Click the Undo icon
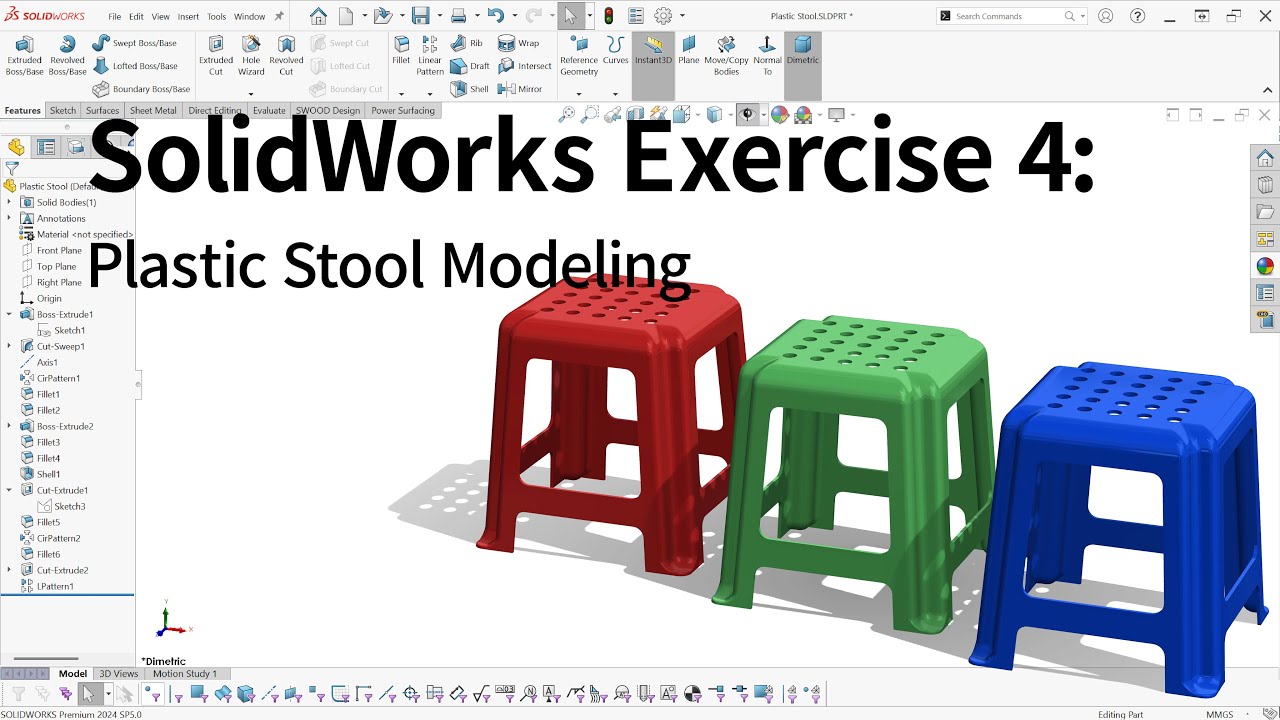This screenshot has height=720, width=1280. click(495, 16)
